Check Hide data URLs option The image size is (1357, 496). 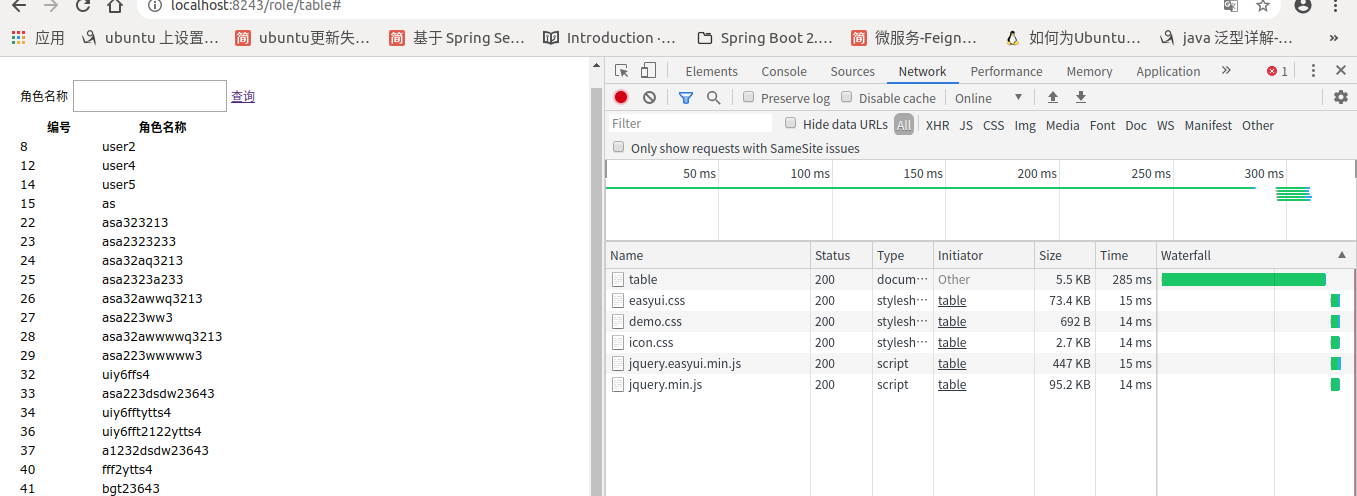point(790,123)
